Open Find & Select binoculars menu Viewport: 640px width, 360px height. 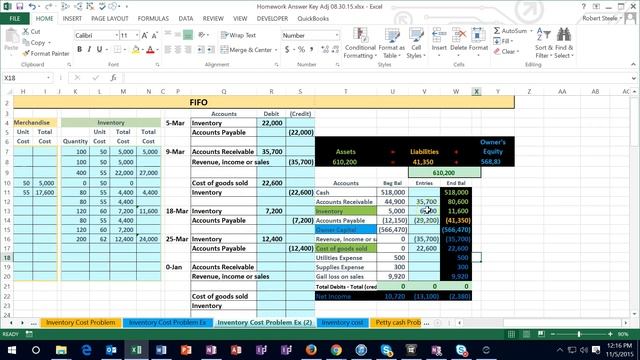564,43
